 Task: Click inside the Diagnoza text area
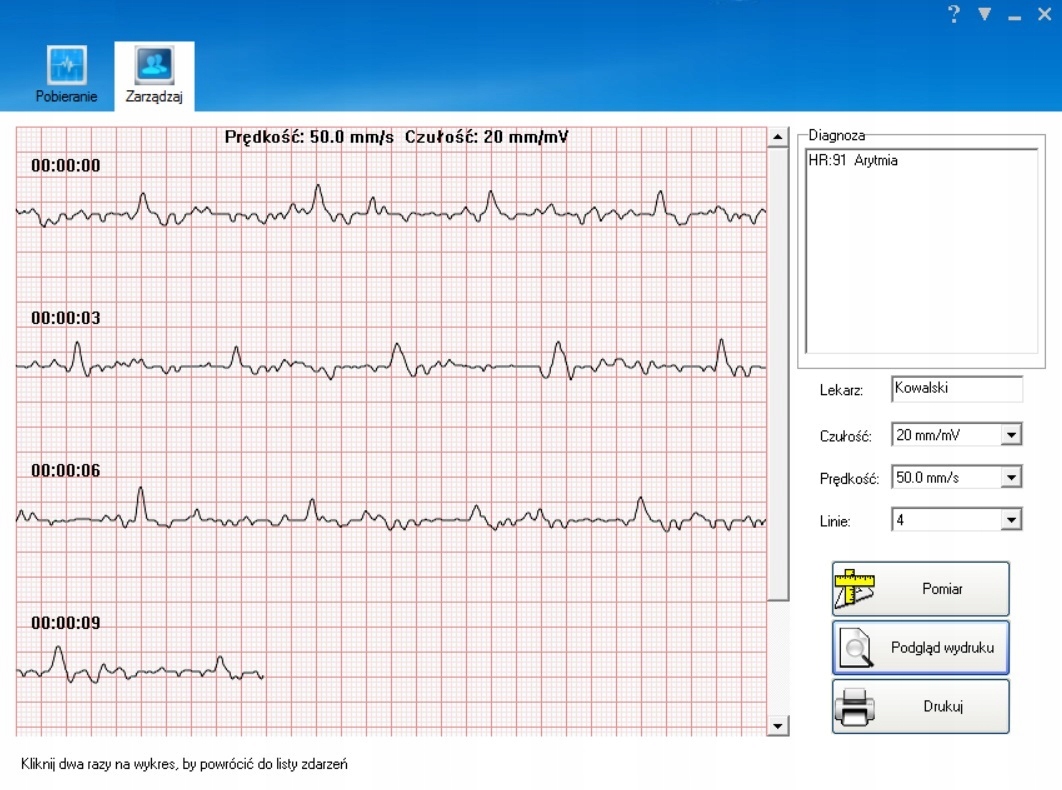pos(921,251)
